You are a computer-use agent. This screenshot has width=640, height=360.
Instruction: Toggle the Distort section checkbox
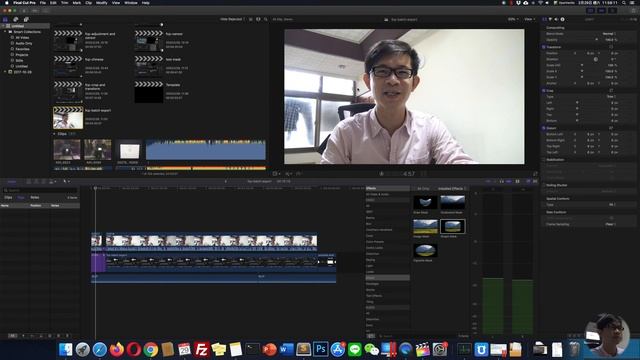(544, 128)
